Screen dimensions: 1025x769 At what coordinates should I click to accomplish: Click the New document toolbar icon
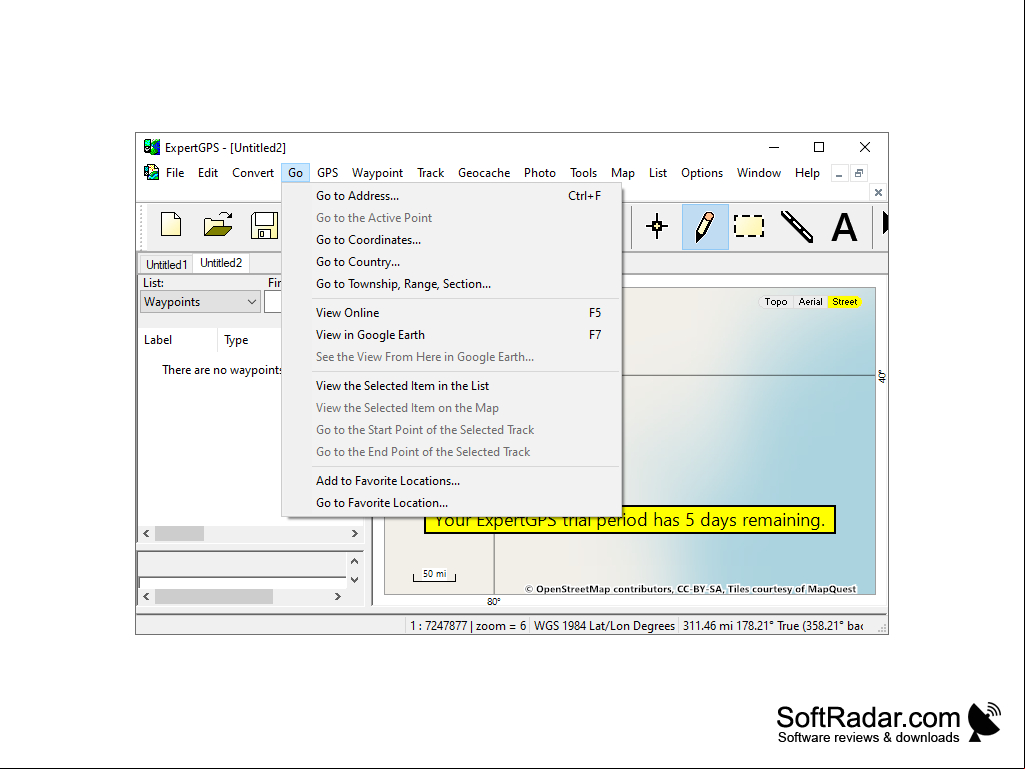pos(171,225)
